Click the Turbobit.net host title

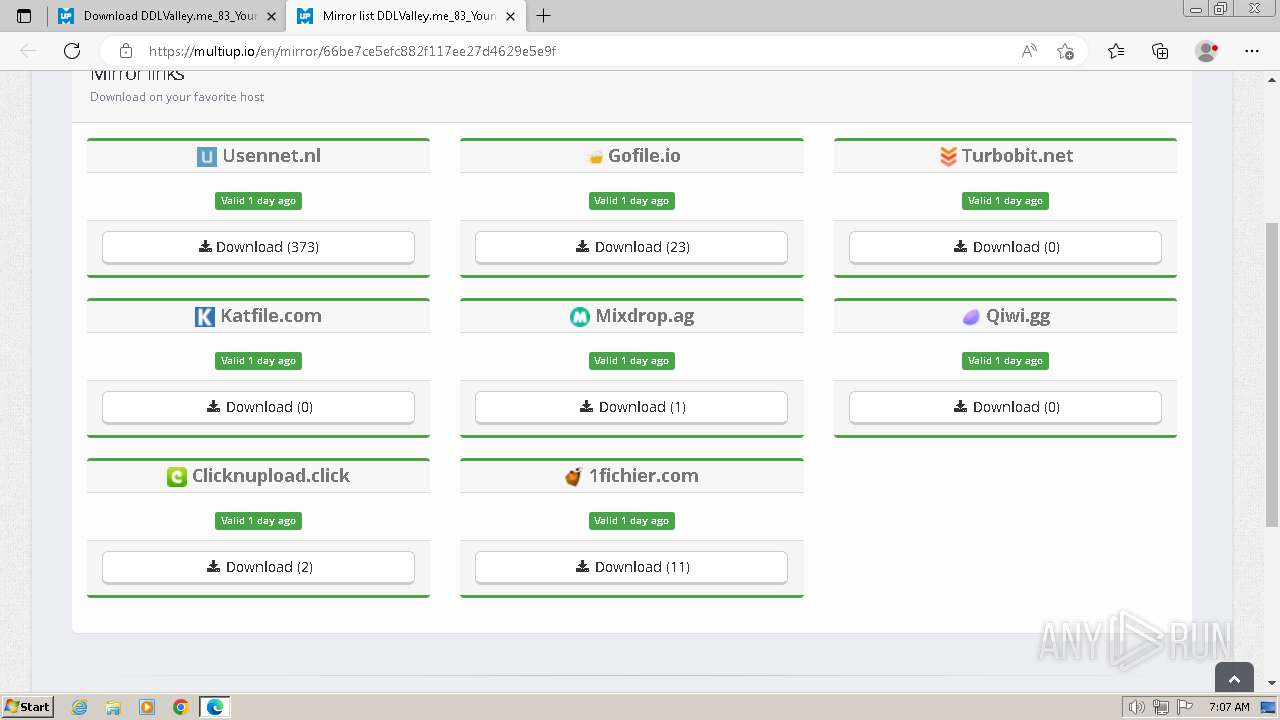click(x=1017, y=156)
